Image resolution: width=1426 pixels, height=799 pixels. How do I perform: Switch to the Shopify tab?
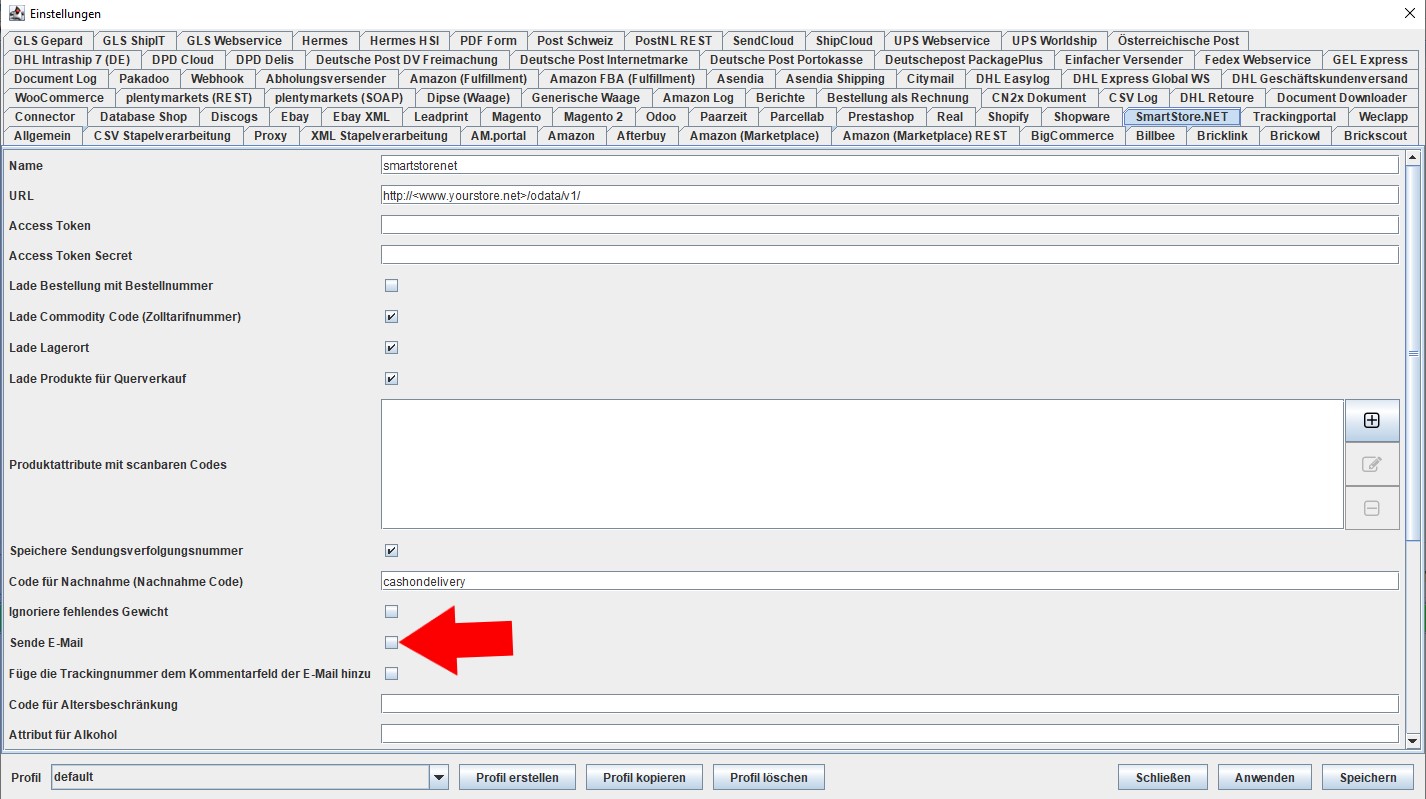tap(1008, 117)
